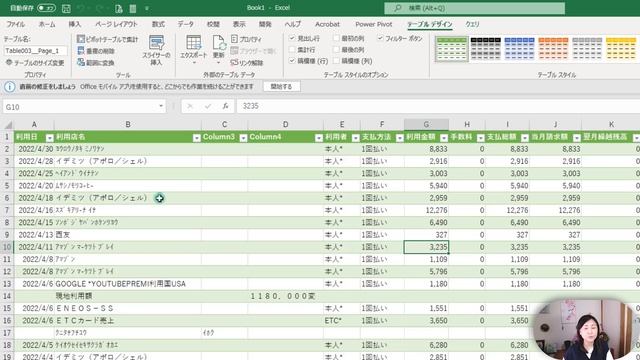Open the ファイル tab
640x360 pixels.
click(16, 24)
